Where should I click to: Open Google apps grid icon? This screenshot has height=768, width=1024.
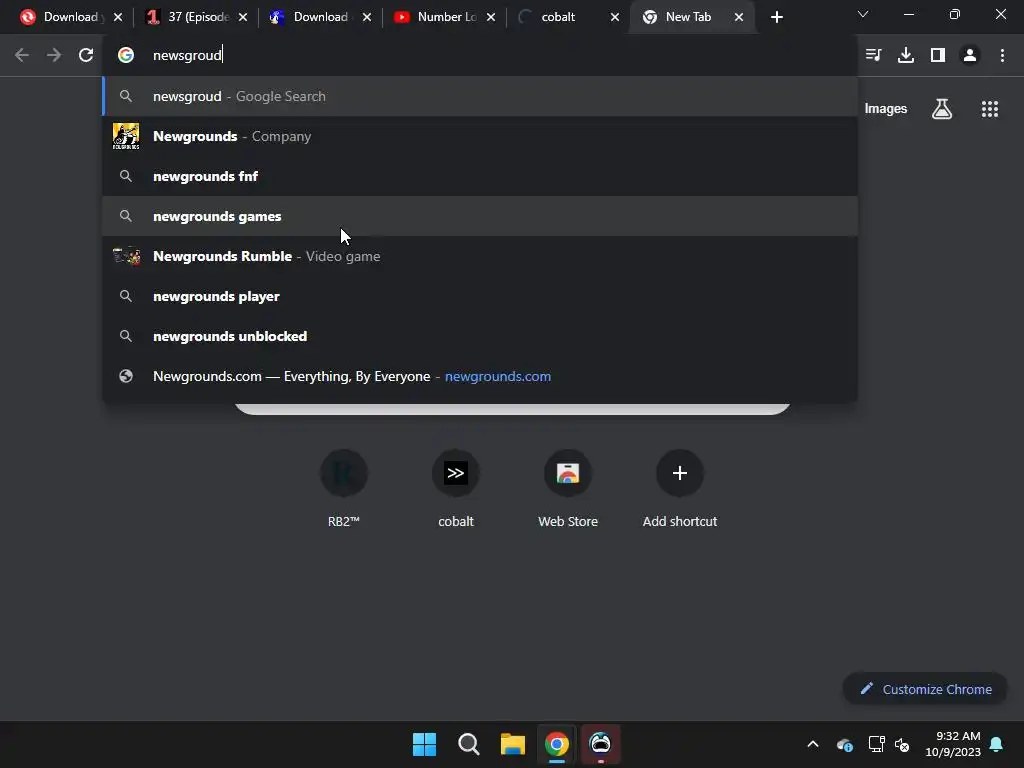[x=990, y=109]
